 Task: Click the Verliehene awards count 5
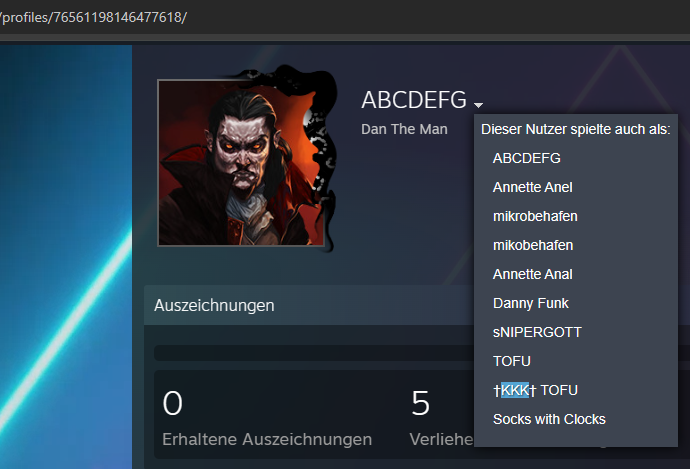click(x=420, y=403)
